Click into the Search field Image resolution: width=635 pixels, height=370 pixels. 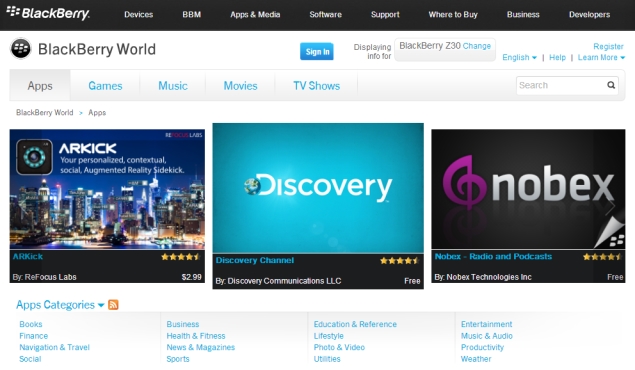[x=561, y=85]
